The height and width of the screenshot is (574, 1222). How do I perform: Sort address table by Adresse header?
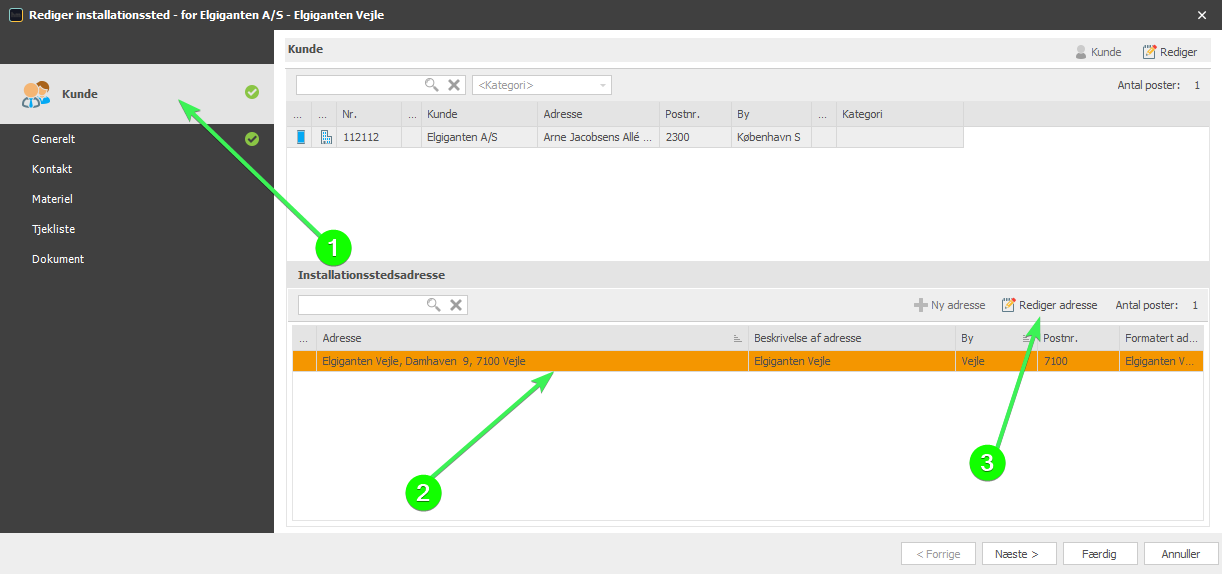(x=532, y=338)
